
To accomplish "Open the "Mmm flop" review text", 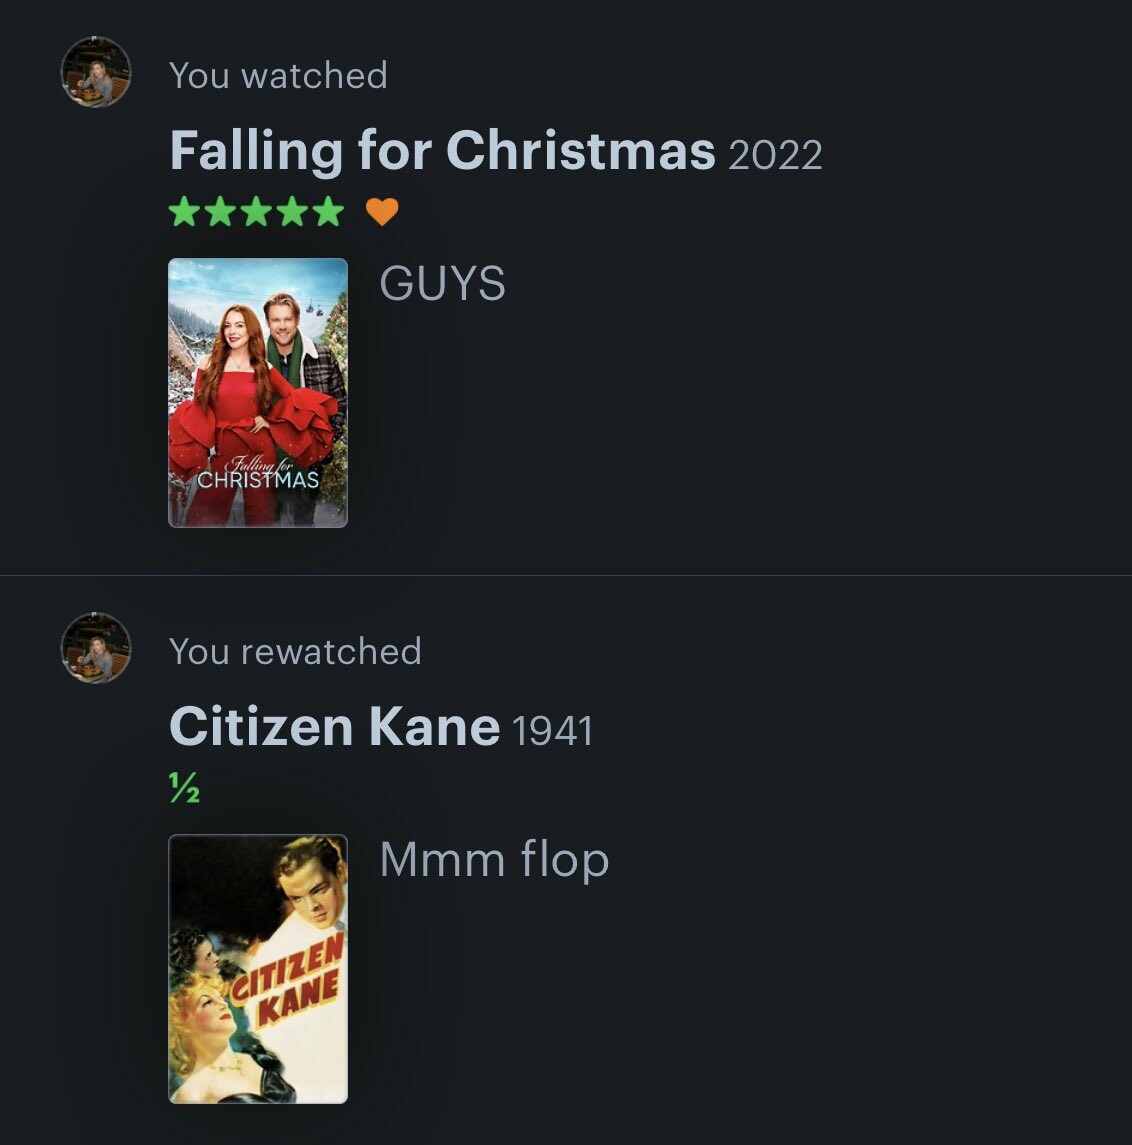I will click(494, 860).
